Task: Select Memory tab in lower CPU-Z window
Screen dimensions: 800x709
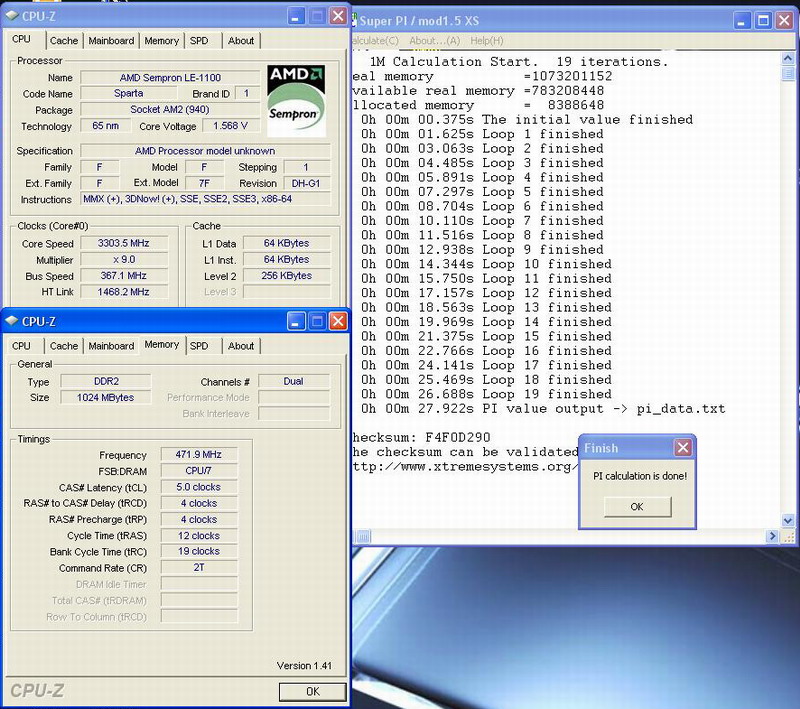Action: pos(161,345)
